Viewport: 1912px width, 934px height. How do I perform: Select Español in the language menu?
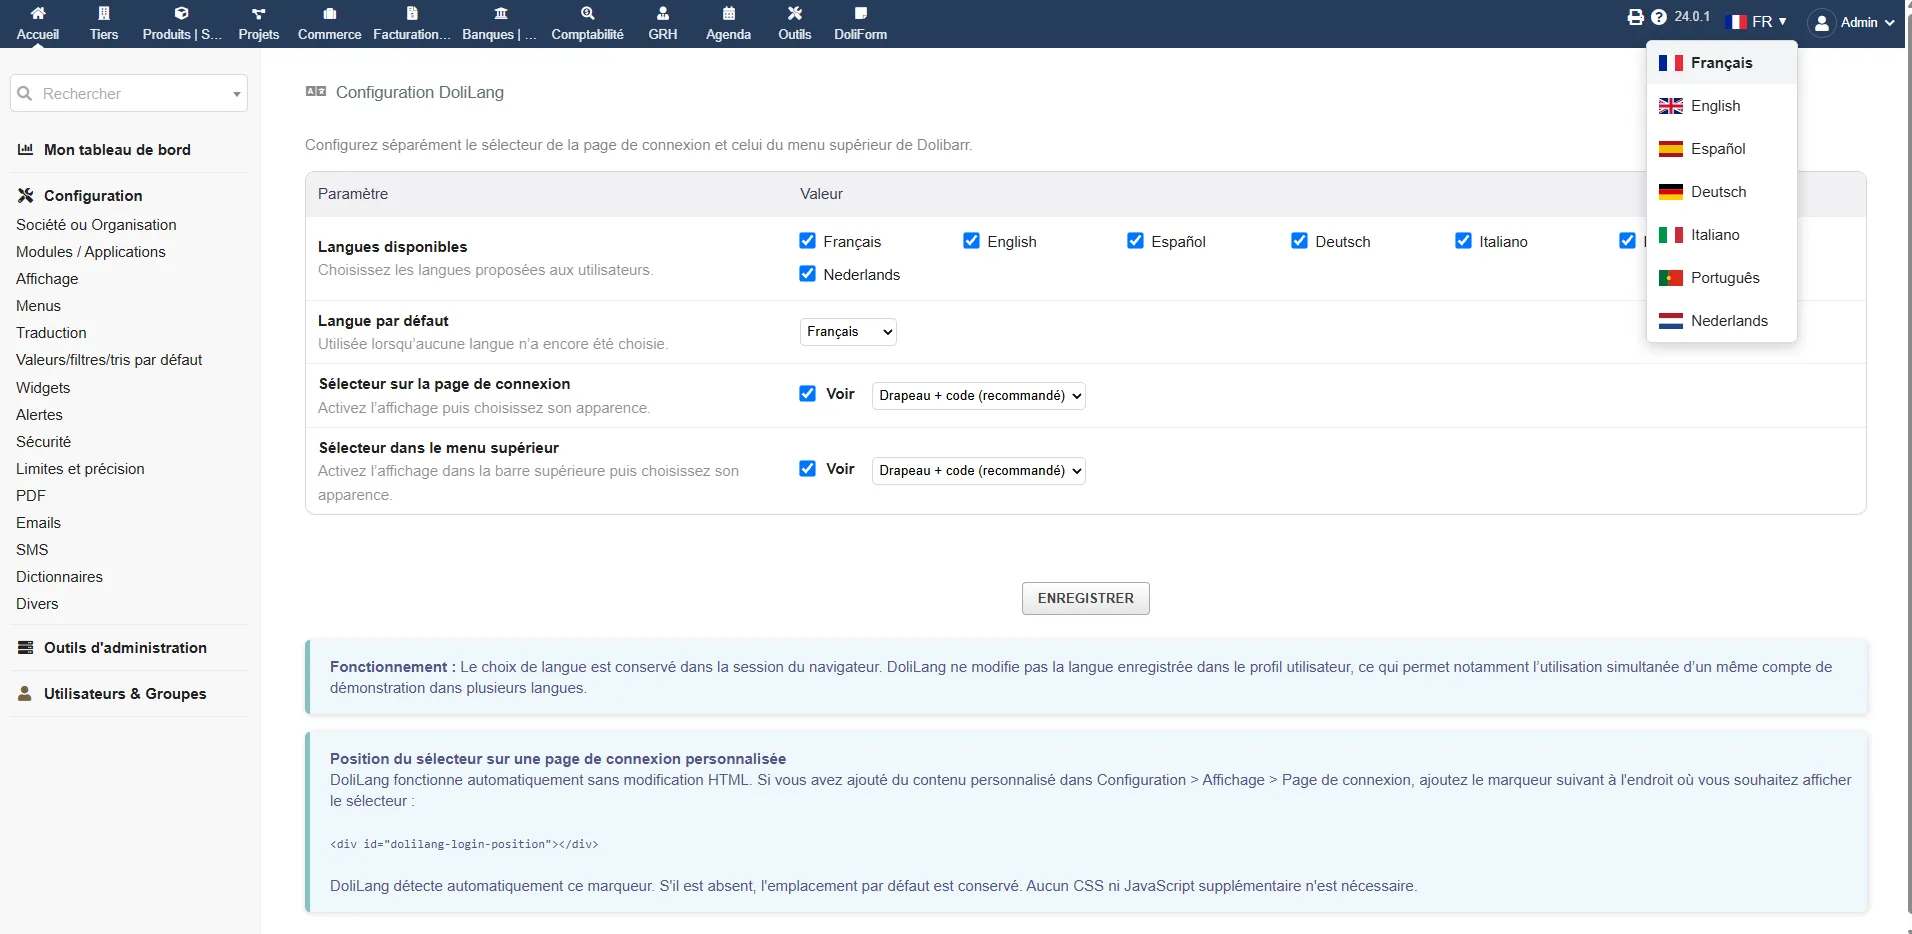coord(1722,148)
